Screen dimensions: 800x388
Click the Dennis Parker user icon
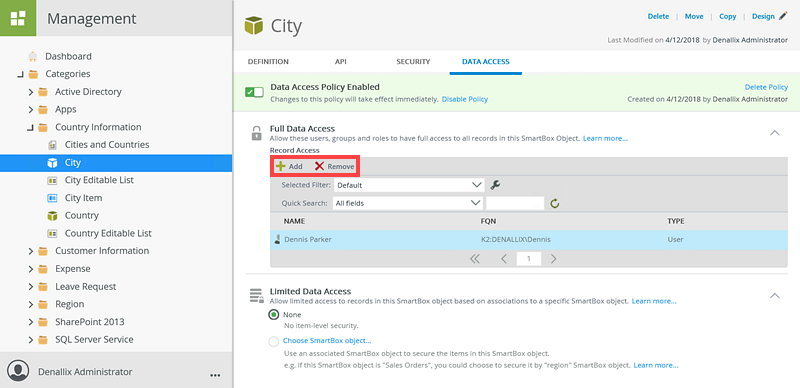pyautogui.click(x=278, y=239)
